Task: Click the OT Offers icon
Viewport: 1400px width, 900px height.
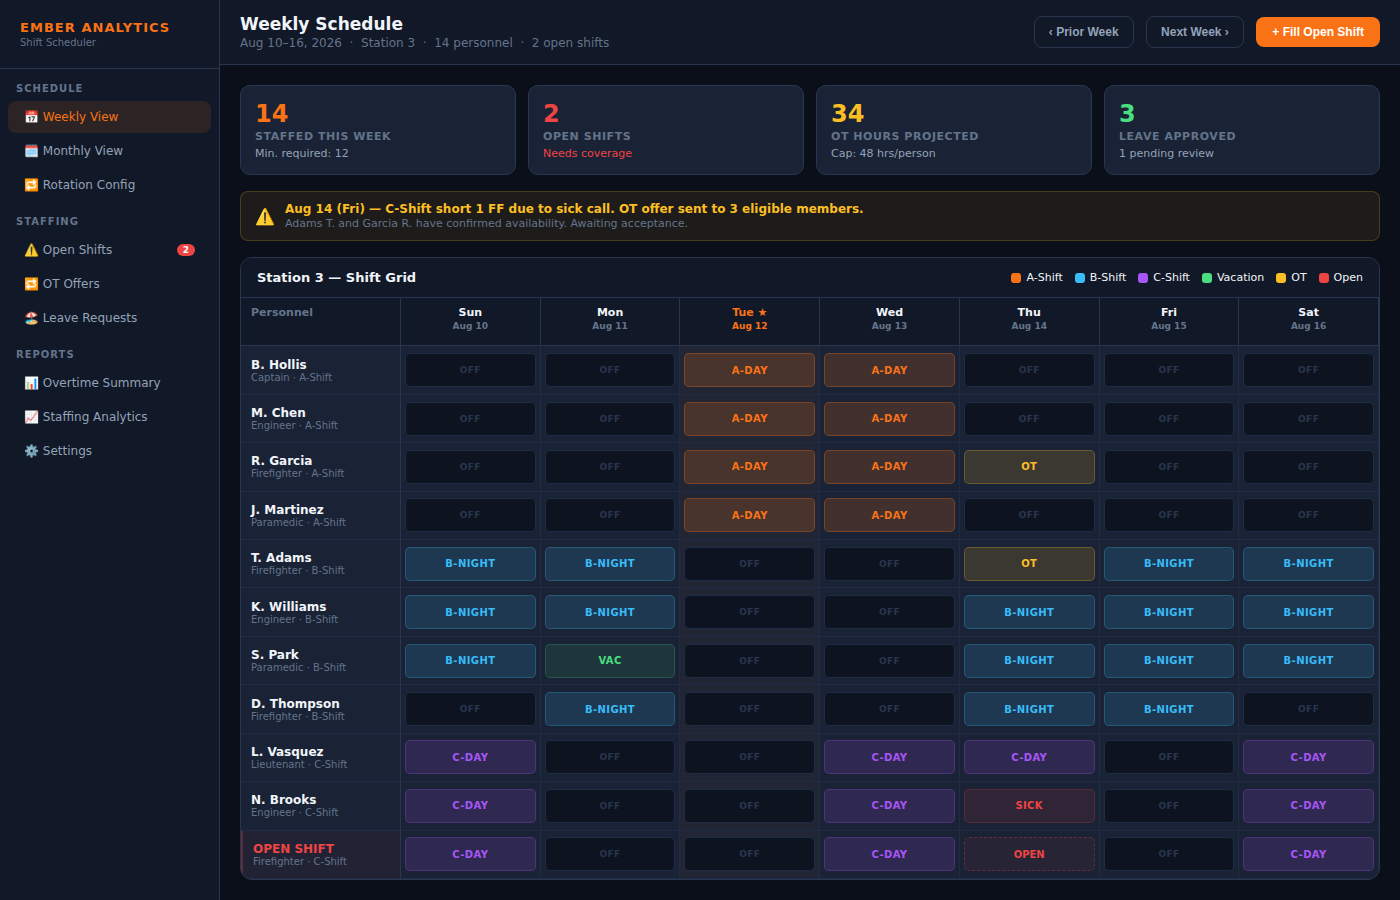Action: (31, 284)
